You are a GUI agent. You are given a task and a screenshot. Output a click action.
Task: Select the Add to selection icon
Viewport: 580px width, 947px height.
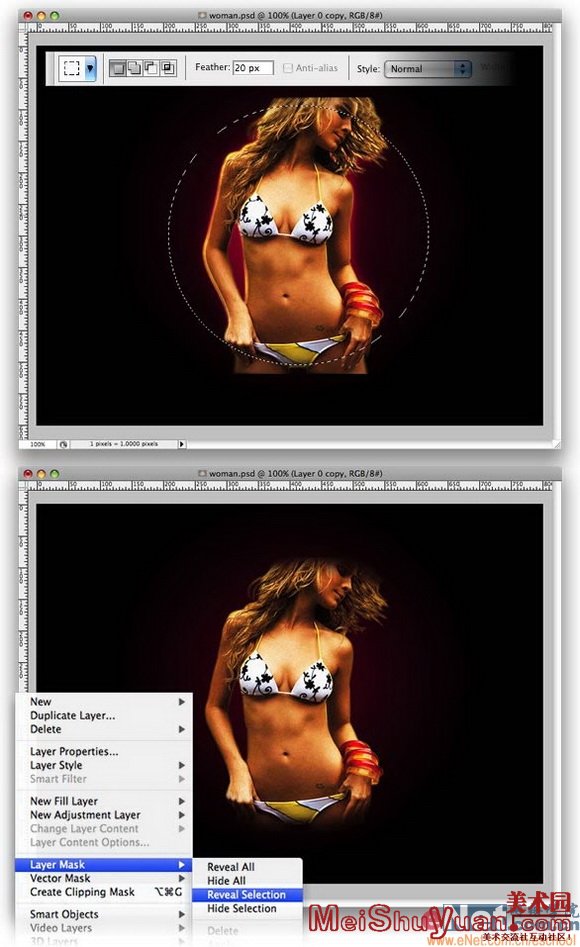134,68
